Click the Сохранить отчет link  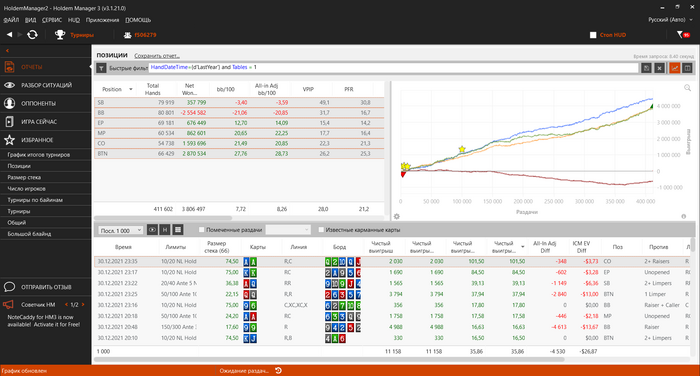point(157,56)
